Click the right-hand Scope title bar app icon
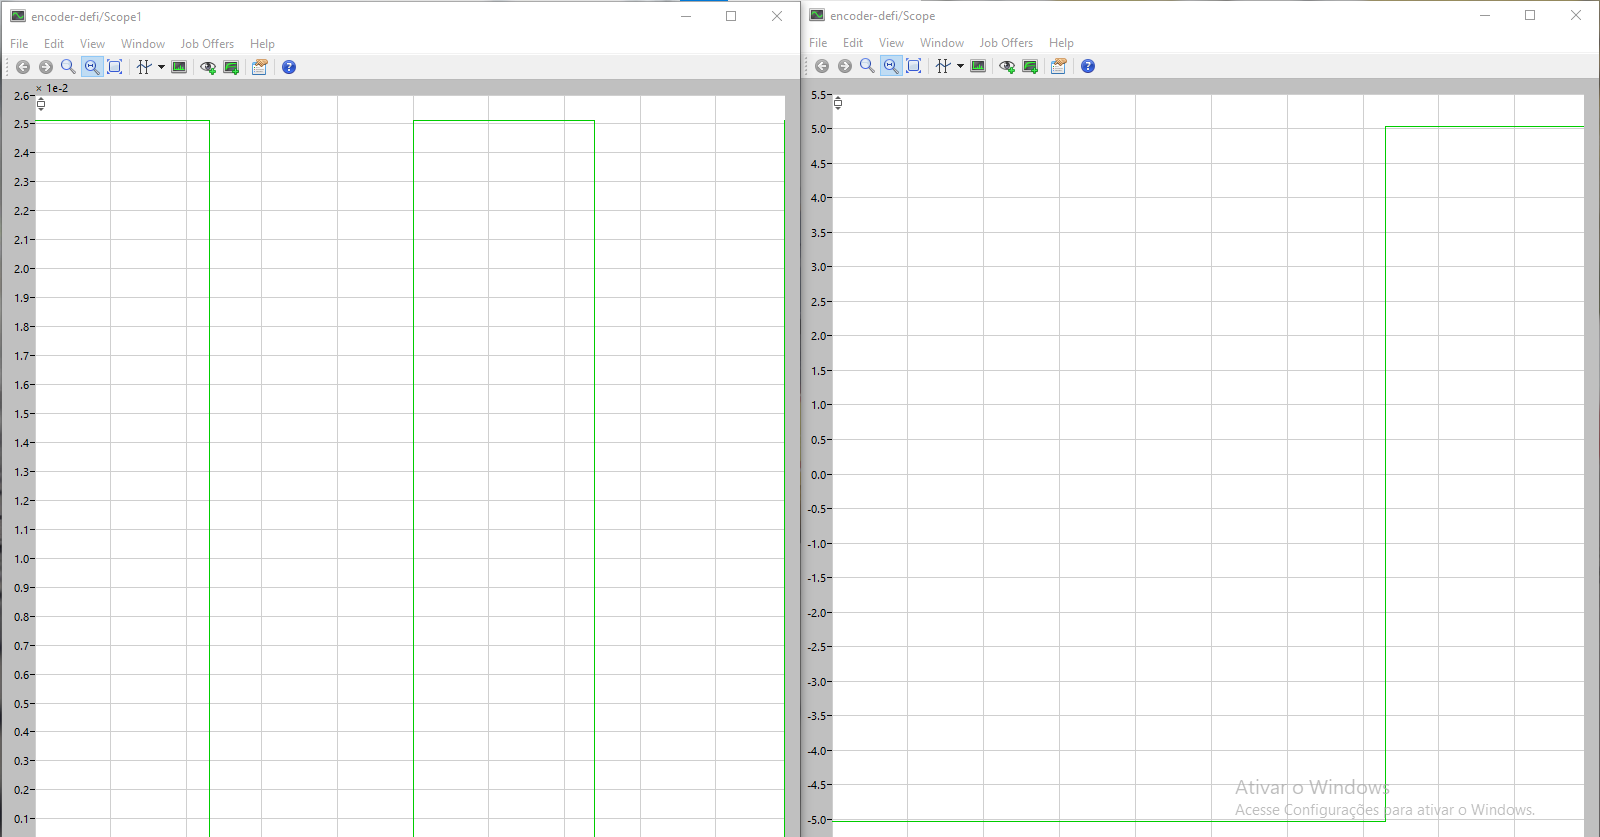1600x837 pixels. 817,15
